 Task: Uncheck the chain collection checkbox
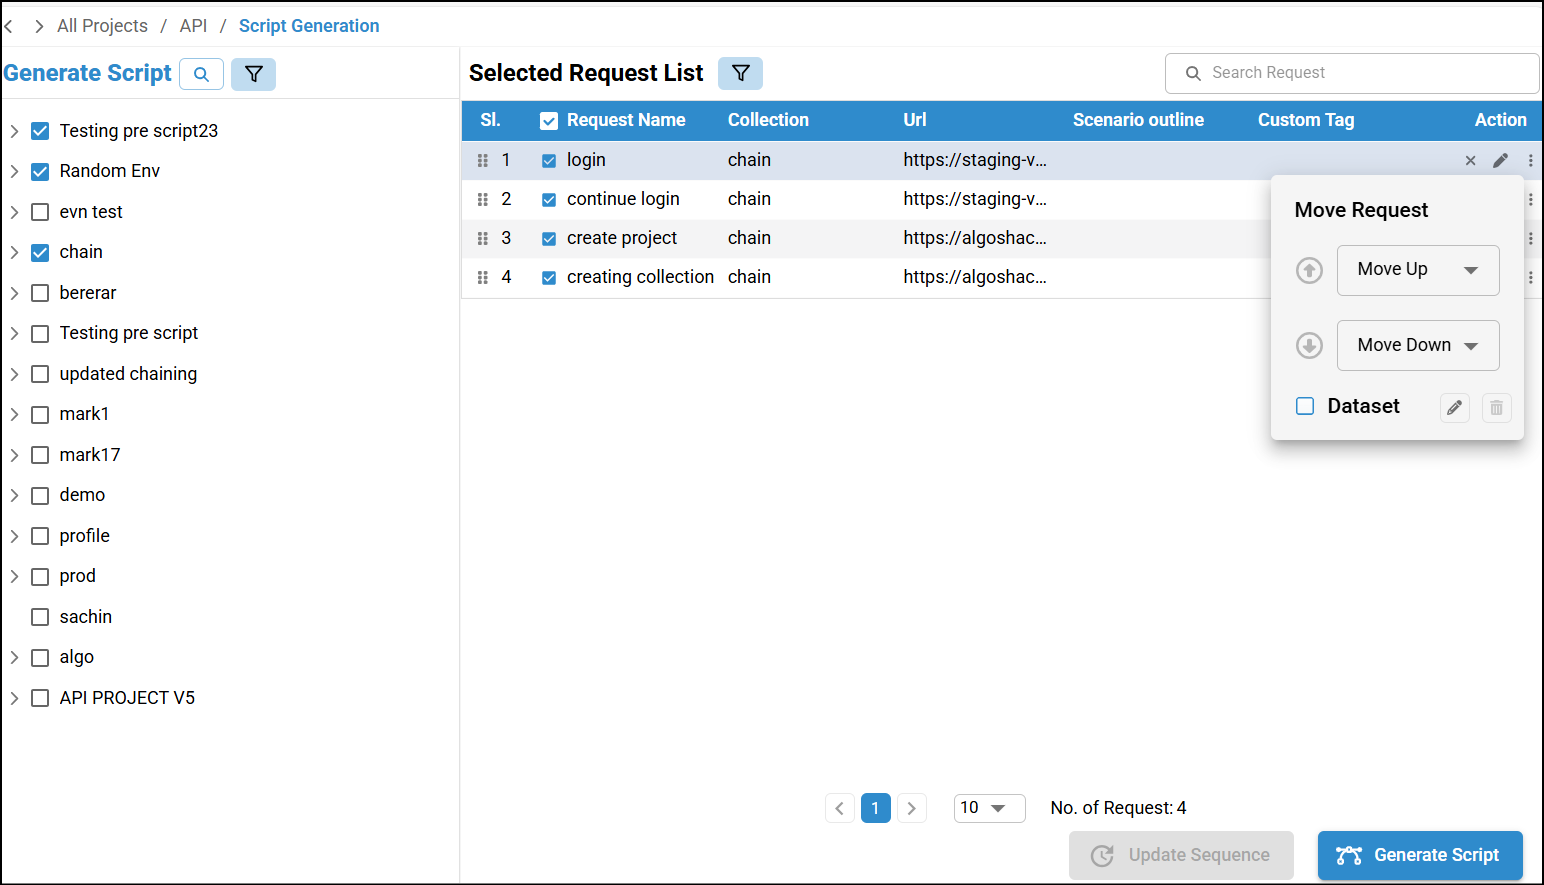40,252
